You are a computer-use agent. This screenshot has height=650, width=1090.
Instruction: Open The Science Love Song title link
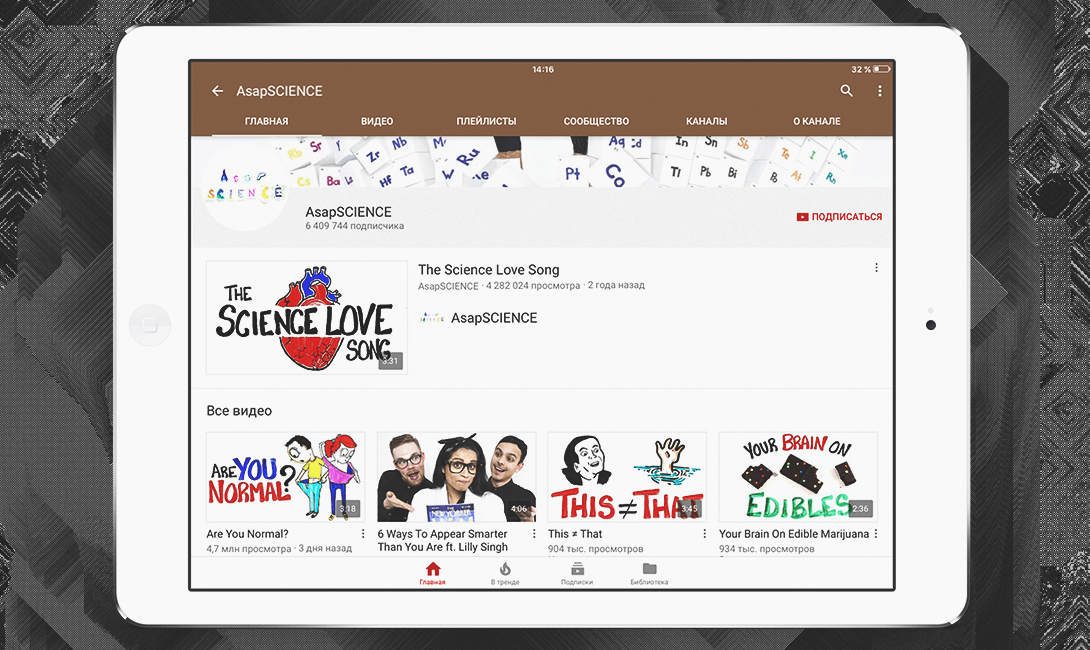[x=489, y=270]
